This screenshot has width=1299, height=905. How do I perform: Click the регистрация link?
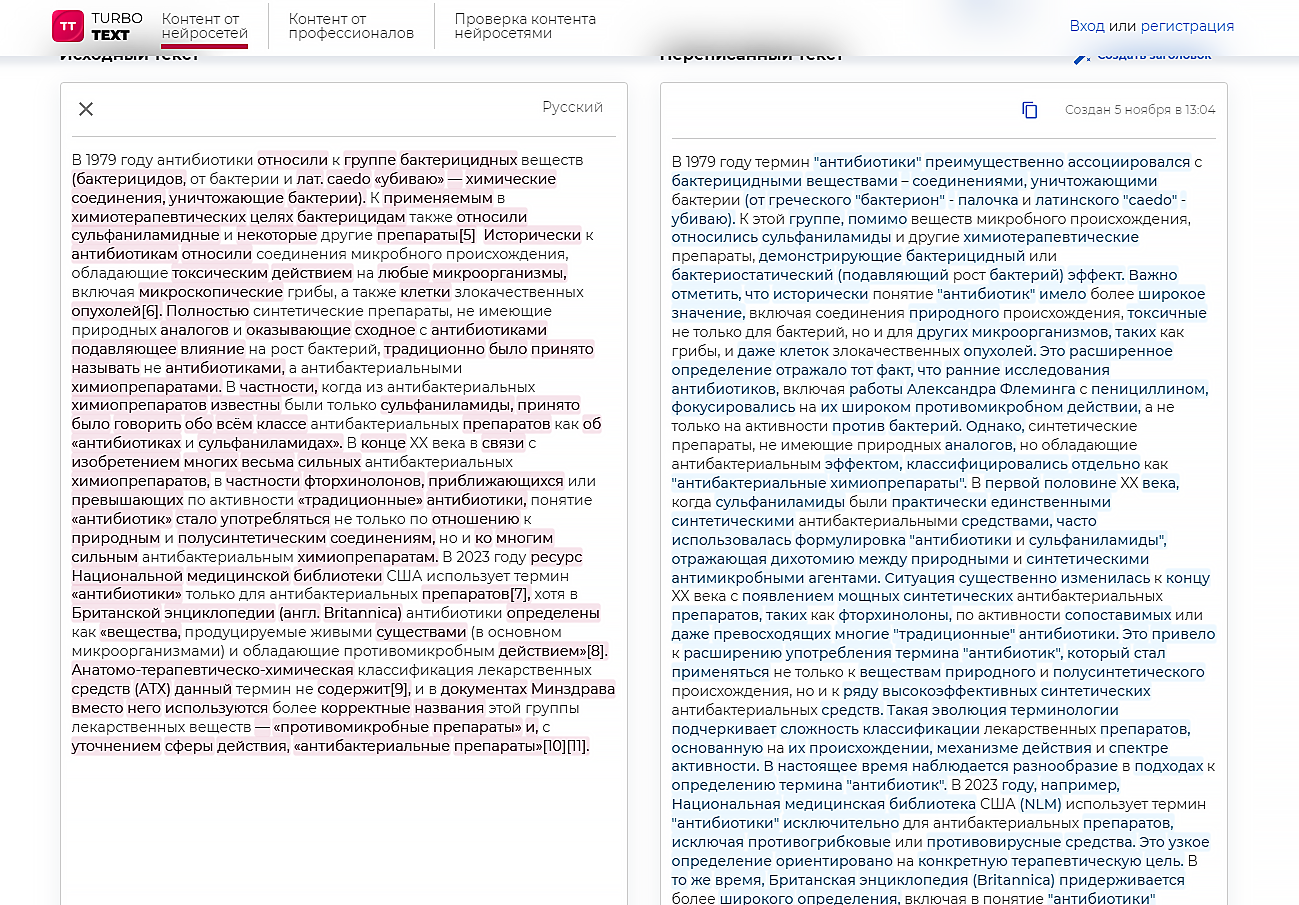1187,26
